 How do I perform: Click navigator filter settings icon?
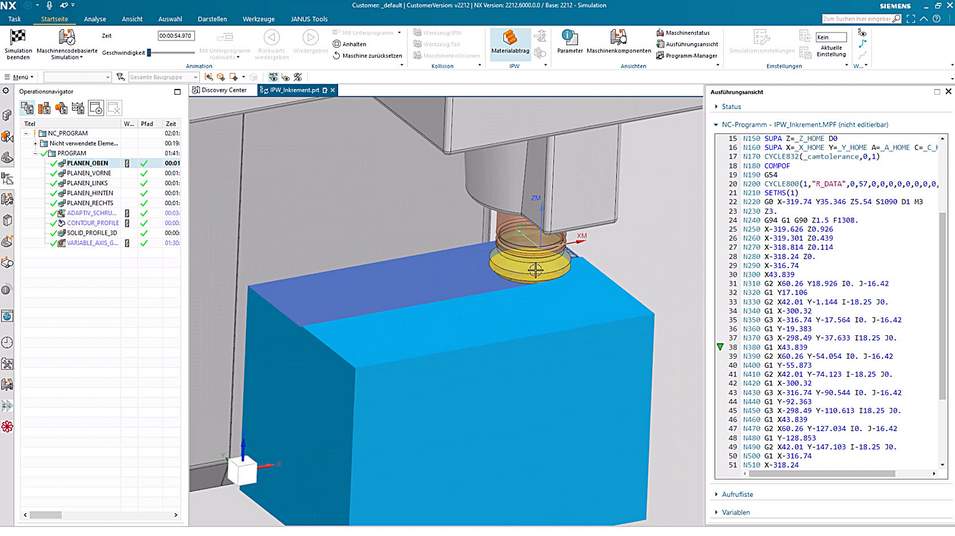[96, 108]
